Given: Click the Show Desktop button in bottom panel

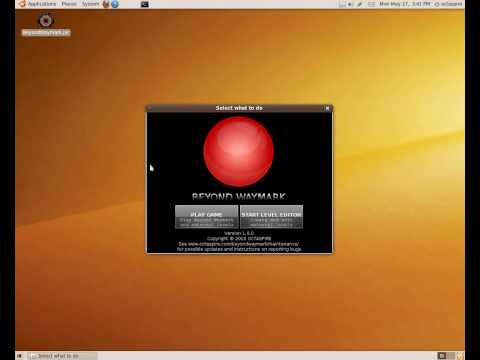Looking at the screenshot, I should tap(20, 356).
